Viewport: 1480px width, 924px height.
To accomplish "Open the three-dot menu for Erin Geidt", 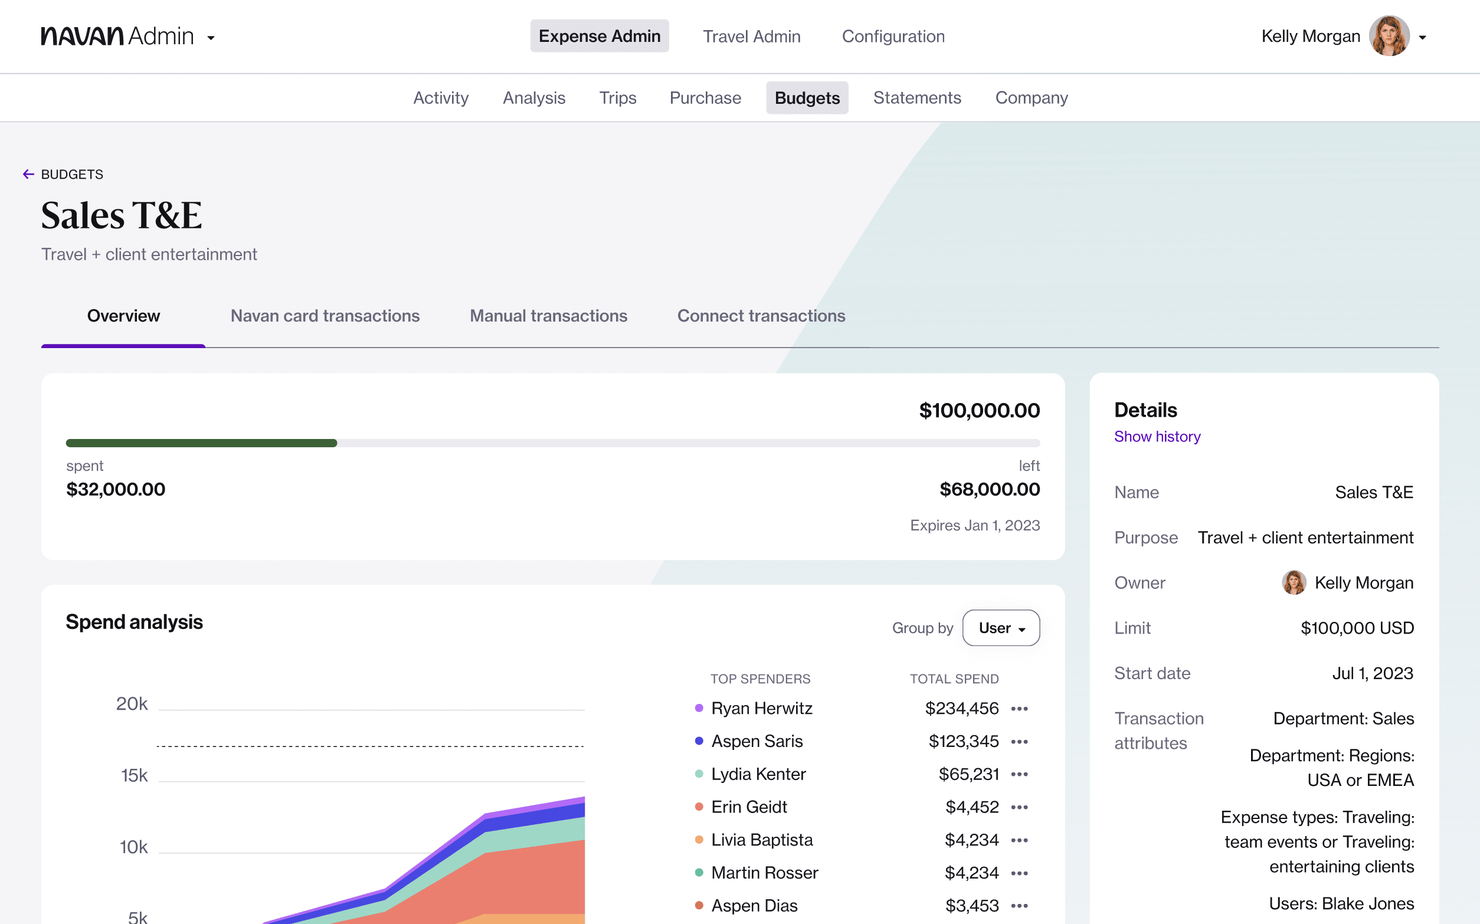I will [x=1019, y=808].
